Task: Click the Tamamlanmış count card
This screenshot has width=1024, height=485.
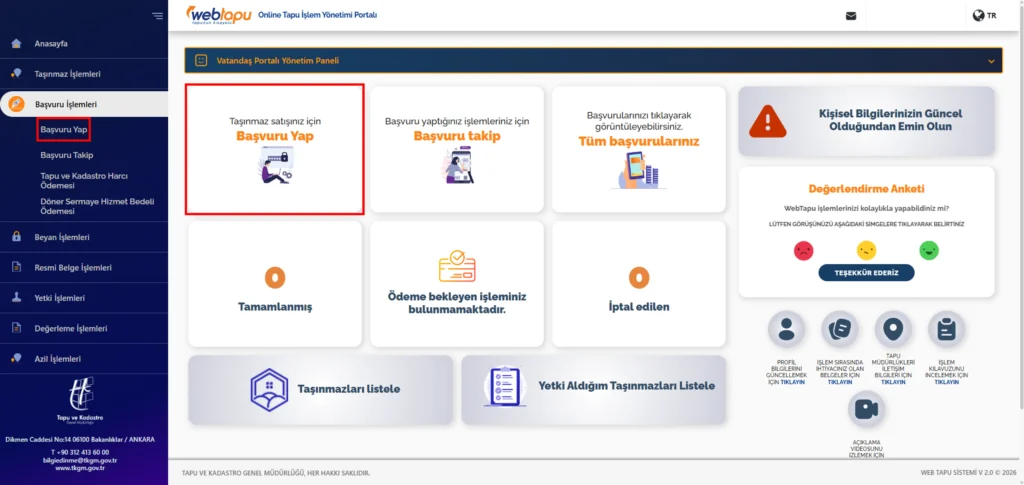Action: click(x=275, y=284)
